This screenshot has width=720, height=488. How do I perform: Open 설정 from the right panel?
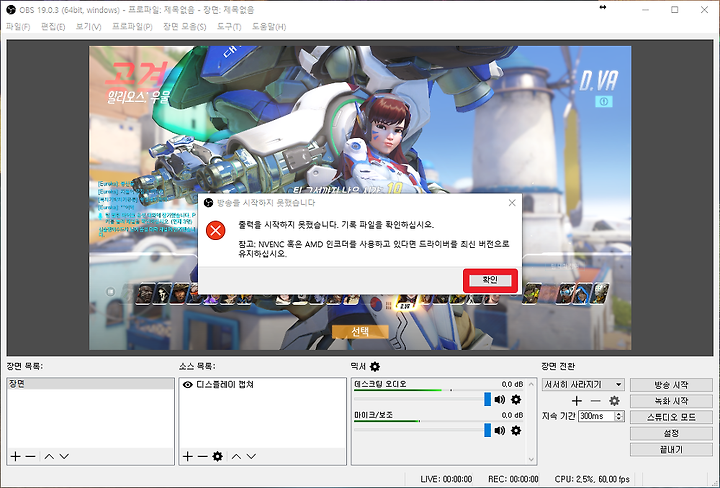click(x=671, y=433)
